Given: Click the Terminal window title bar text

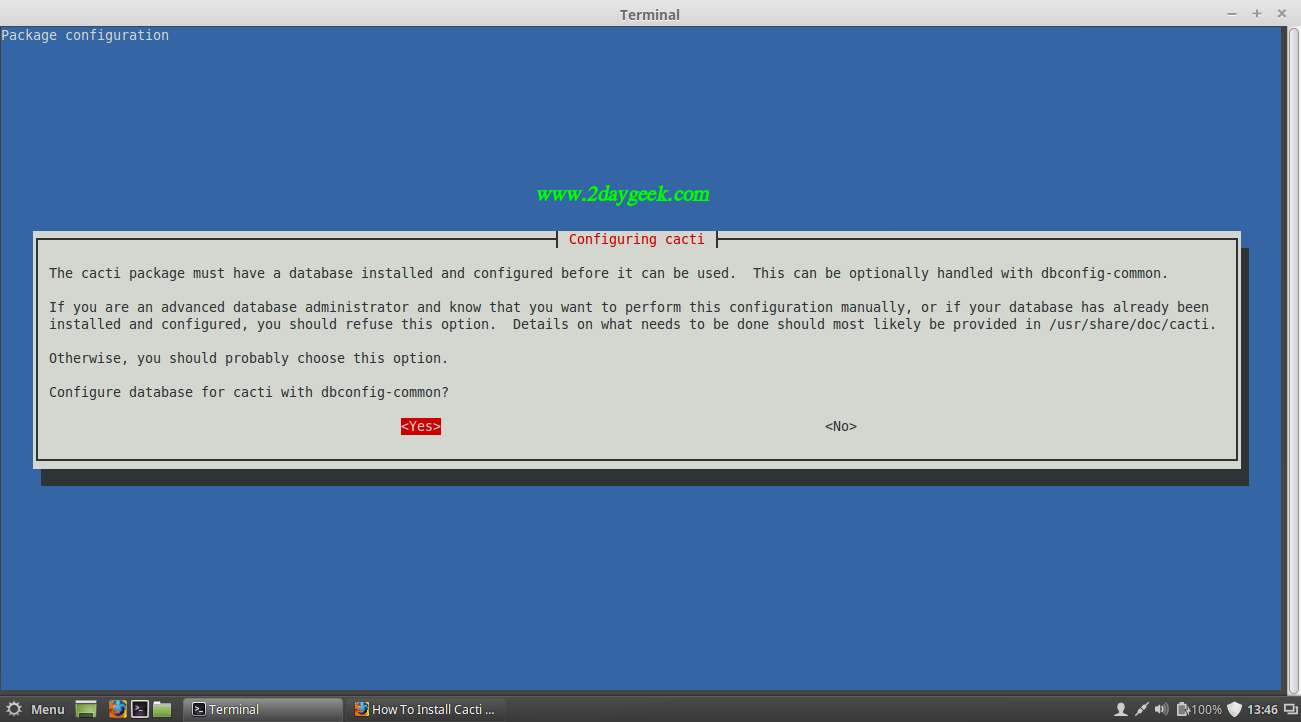Looking at the screenshot, I should (x=650, y=14).
